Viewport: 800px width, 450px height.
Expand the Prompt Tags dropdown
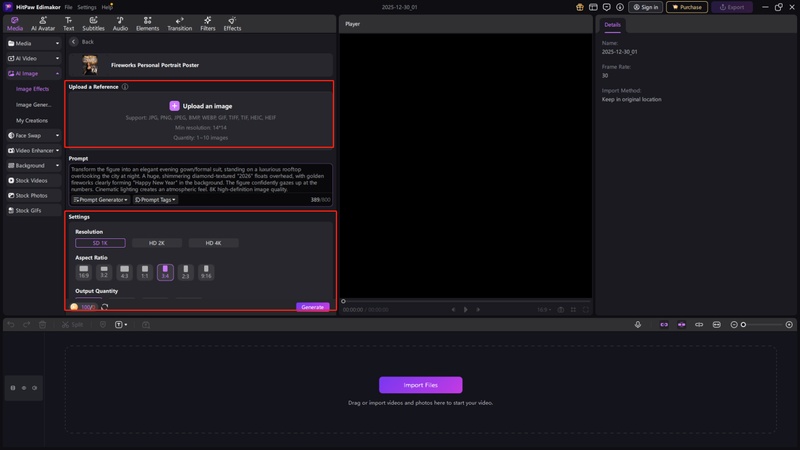pos(155,200)
